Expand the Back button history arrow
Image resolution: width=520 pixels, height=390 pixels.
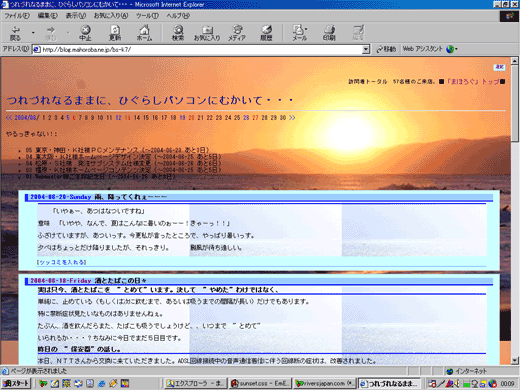click(33, 33)
